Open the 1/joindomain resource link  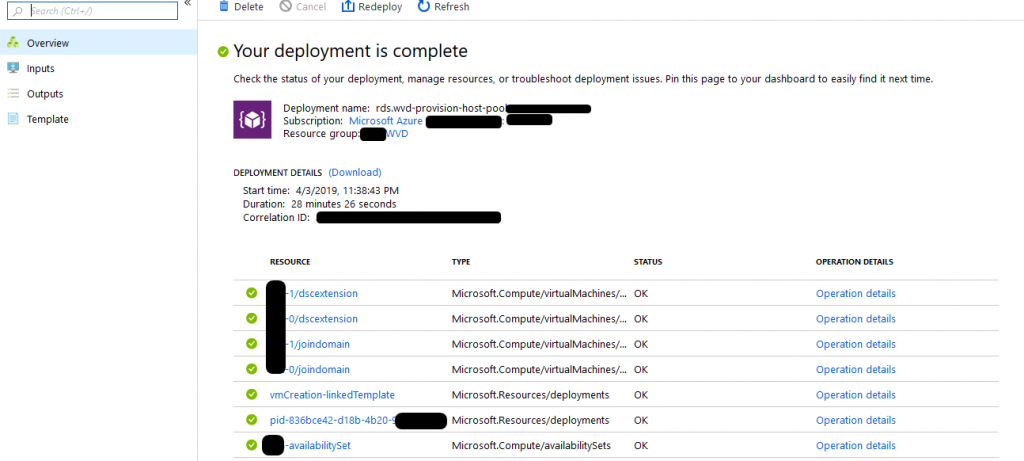317,344
